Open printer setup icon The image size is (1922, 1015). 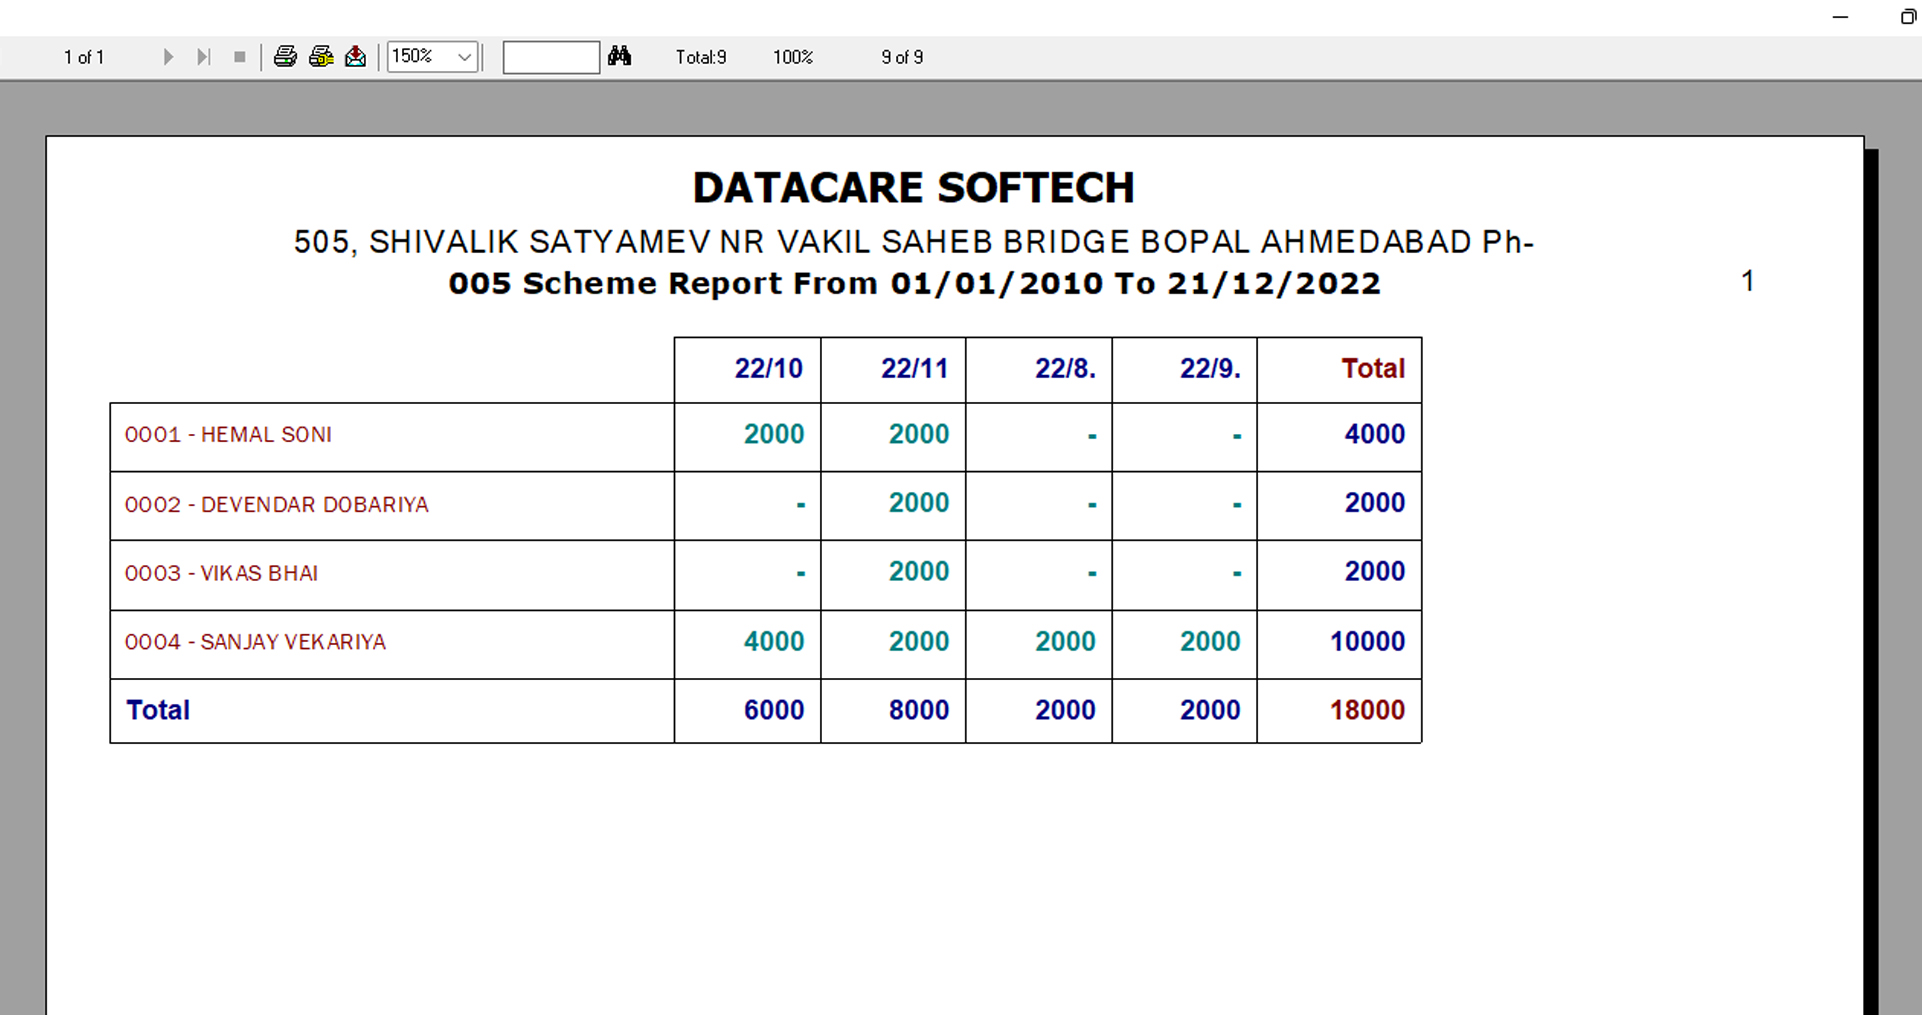(321, 57)
